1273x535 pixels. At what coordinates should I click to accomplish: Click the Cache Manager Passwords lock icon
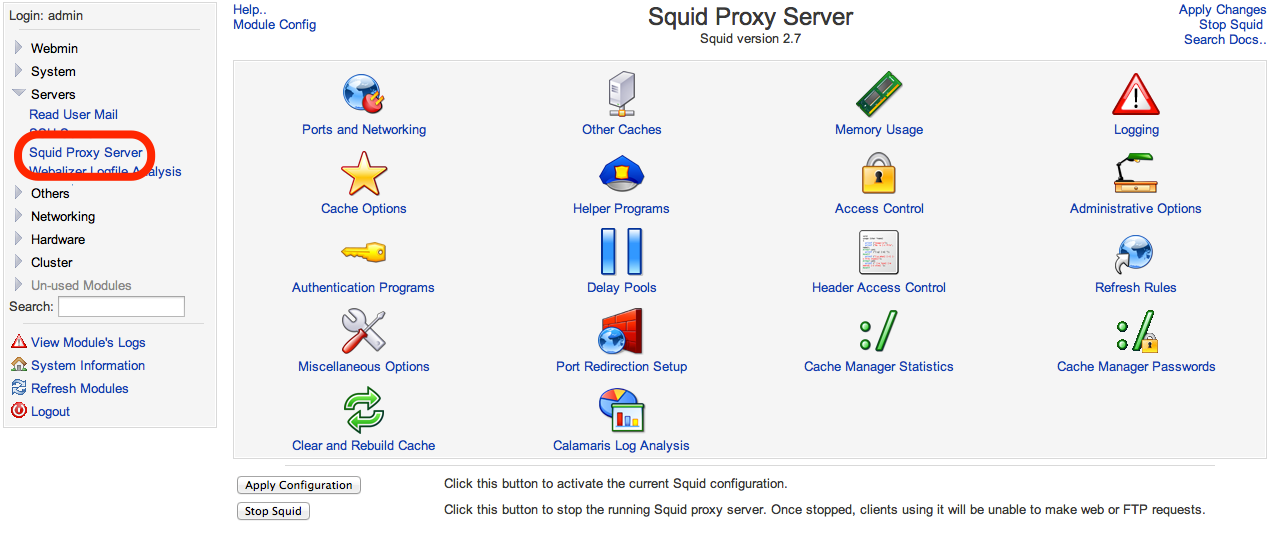[x=1136, y=331]
